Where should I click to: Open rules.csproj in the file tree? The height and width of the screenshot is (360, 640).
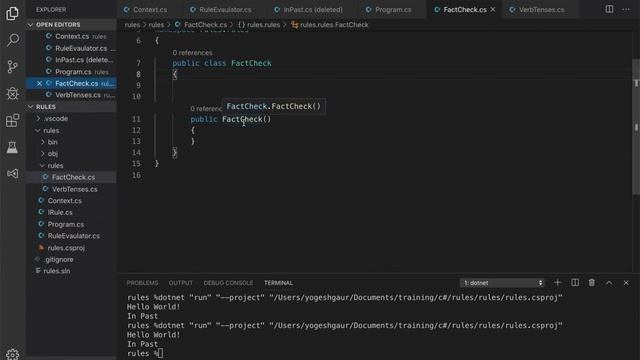click(x=71, y=248)
